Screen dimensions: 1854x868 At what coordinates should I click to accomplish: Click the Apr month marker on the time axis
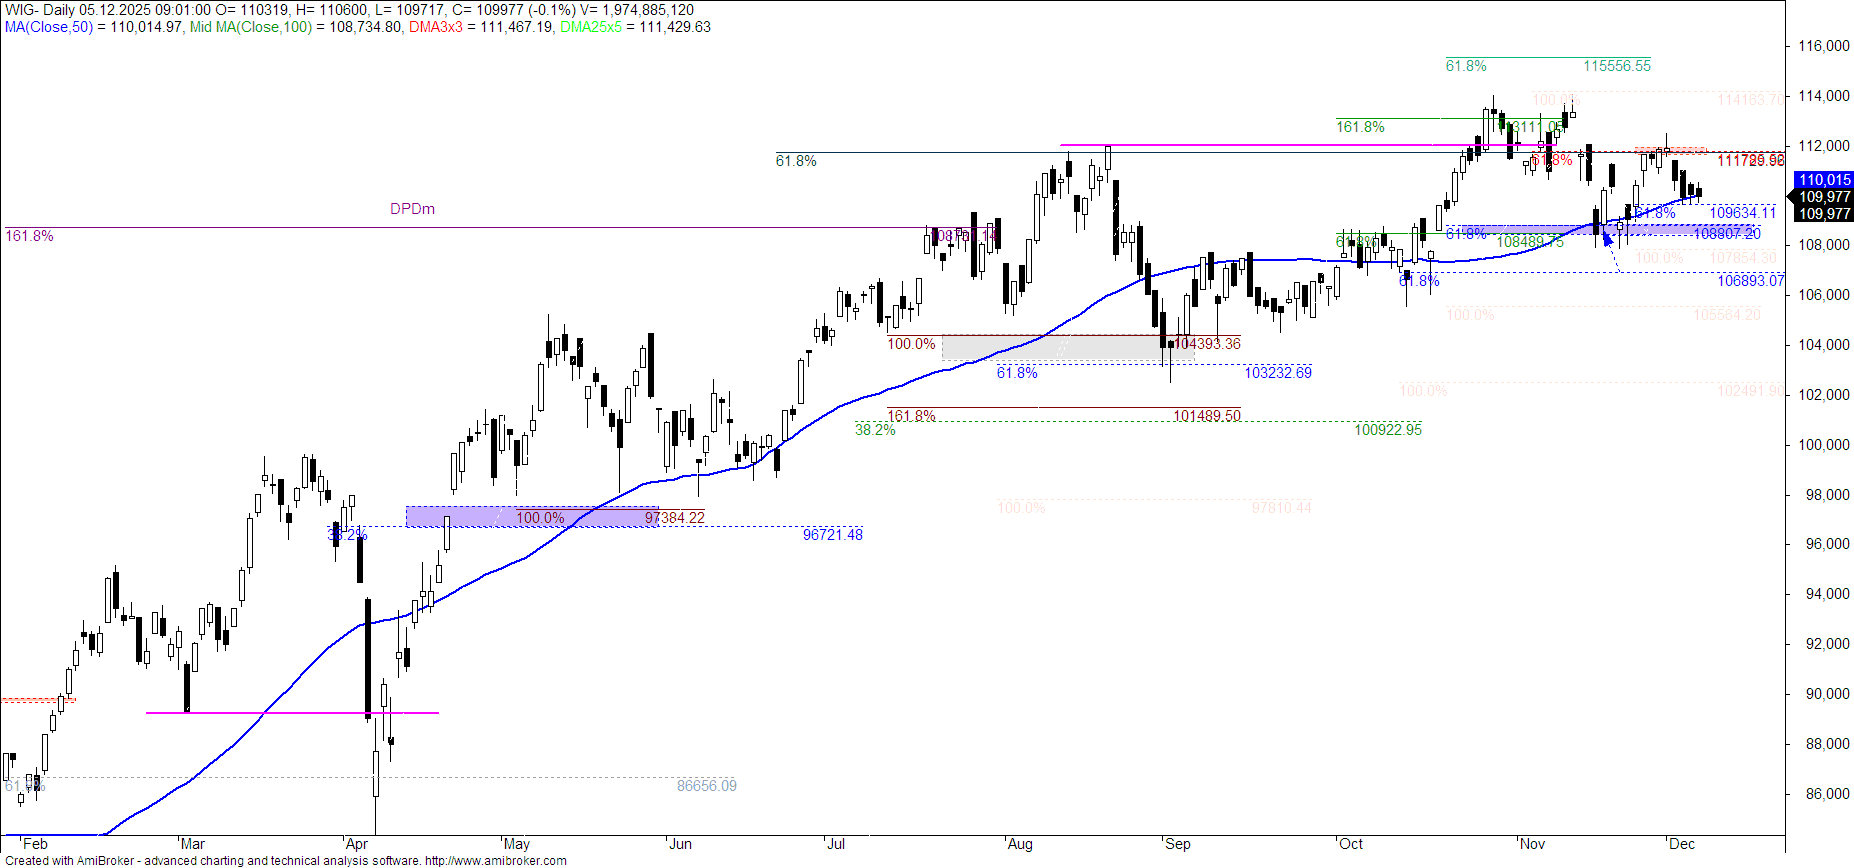(x=355, y=844)
